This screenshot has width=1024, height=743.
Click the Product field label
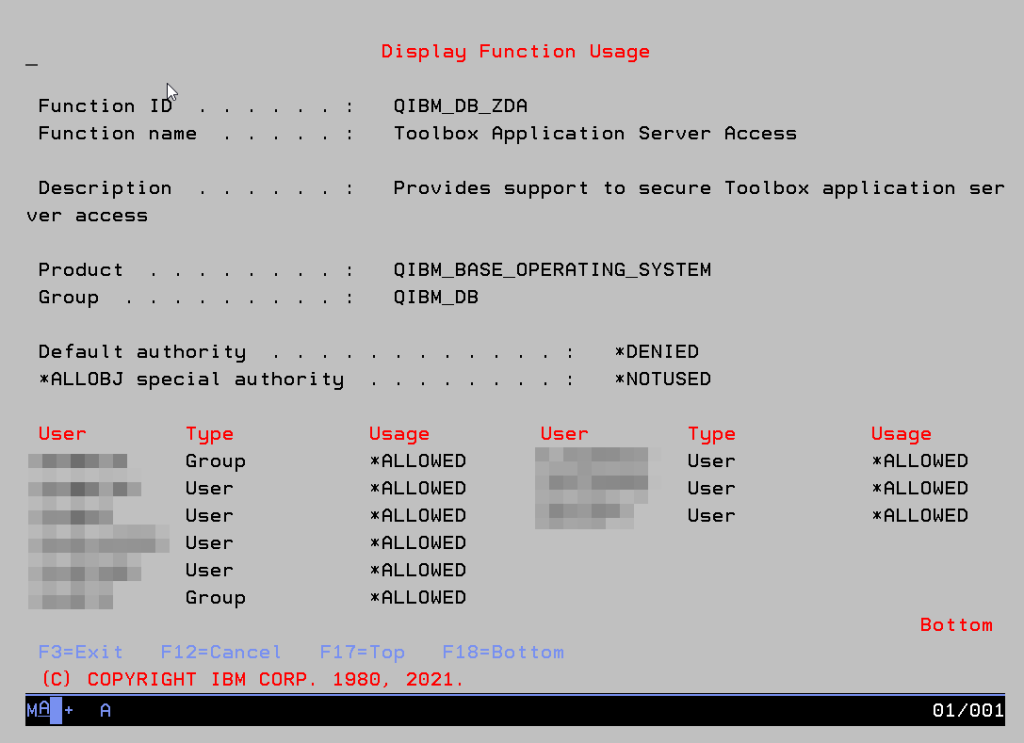click(80, 270)
